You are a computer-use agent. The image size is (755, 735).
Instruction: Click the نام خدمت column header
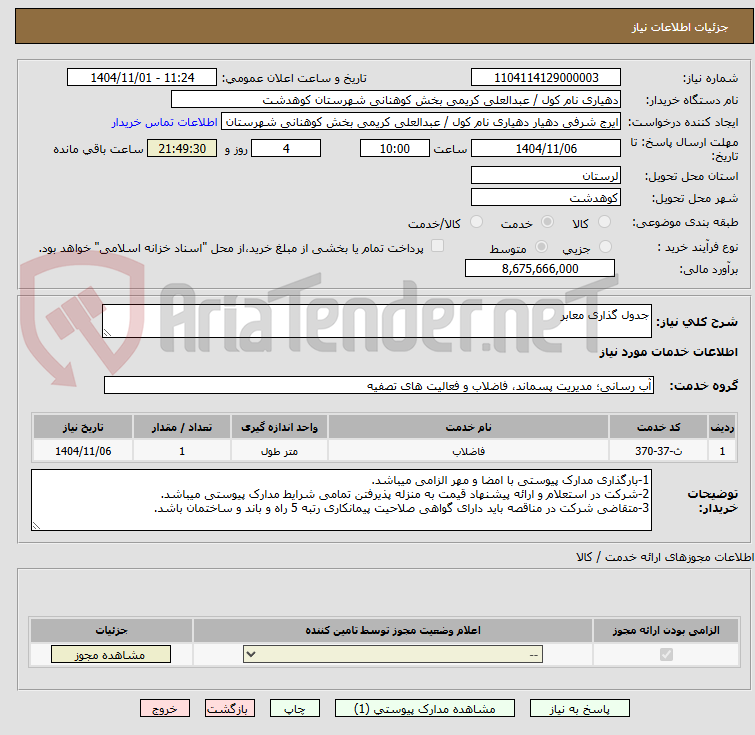469,427
